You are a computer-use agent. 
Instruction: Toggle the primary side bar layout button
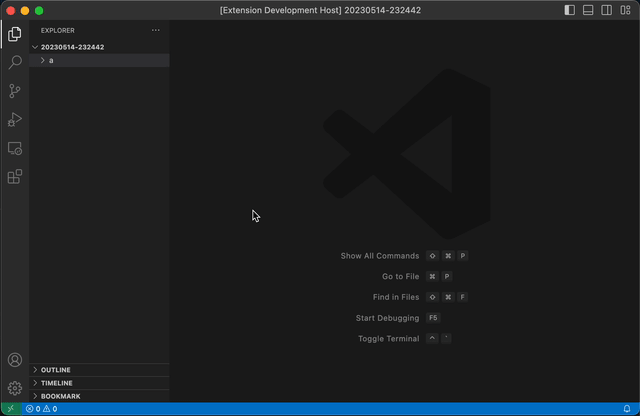point(569,10)
